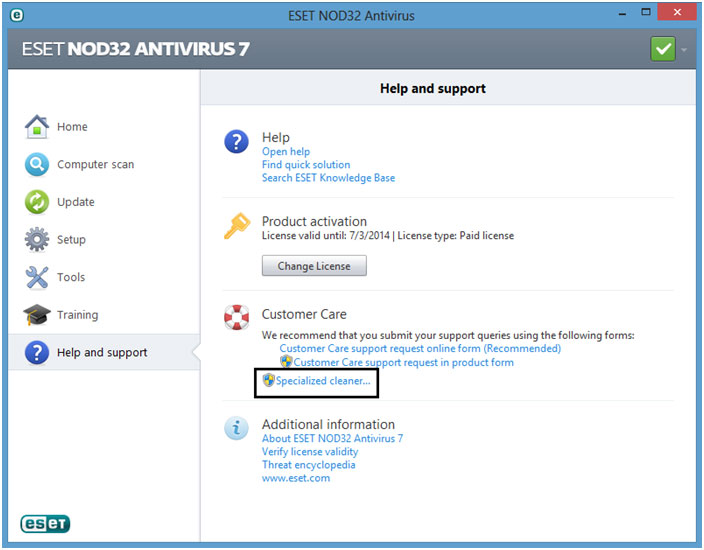The height and width of the screenshot is (550, 704).
Task: Open help link under Help
Action: [286, 152]
